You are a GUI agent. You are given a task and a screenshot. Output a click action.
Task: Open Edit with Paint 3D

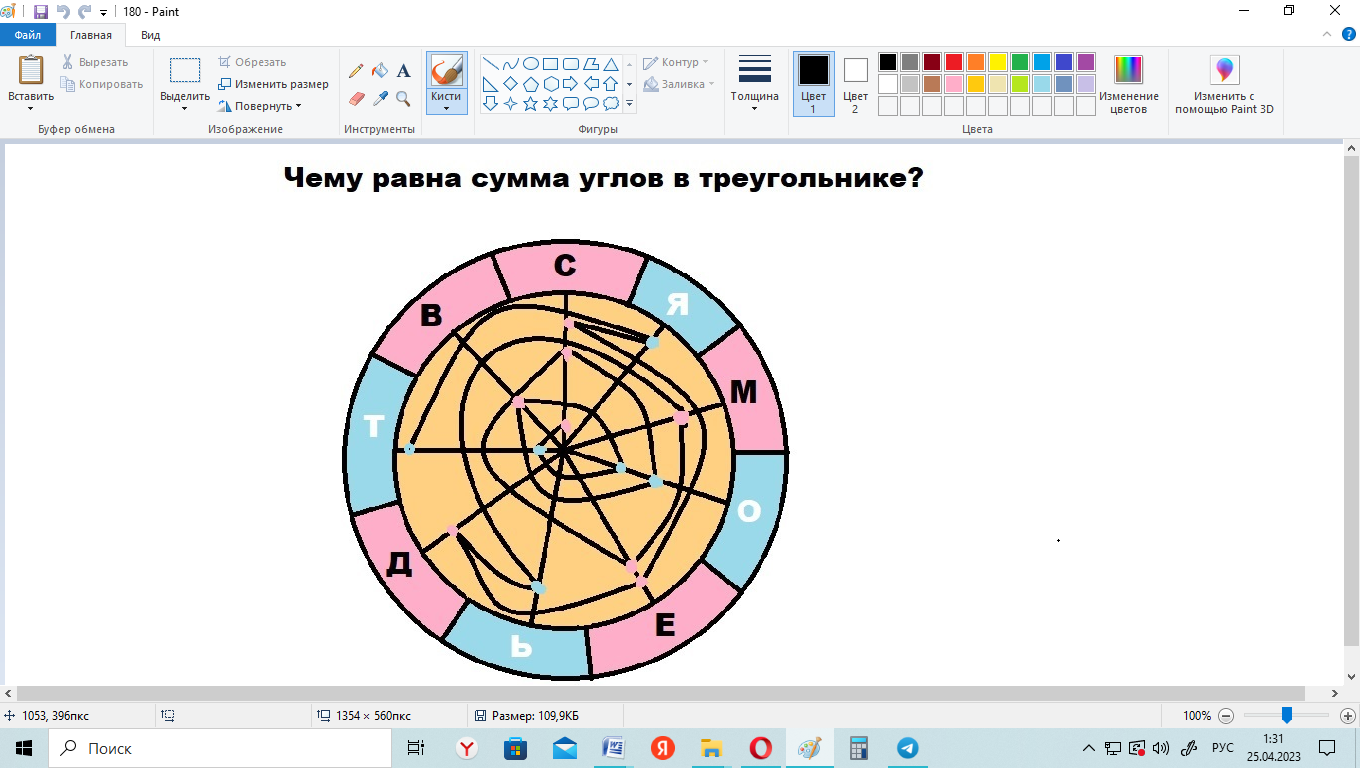click(1223, 84)
